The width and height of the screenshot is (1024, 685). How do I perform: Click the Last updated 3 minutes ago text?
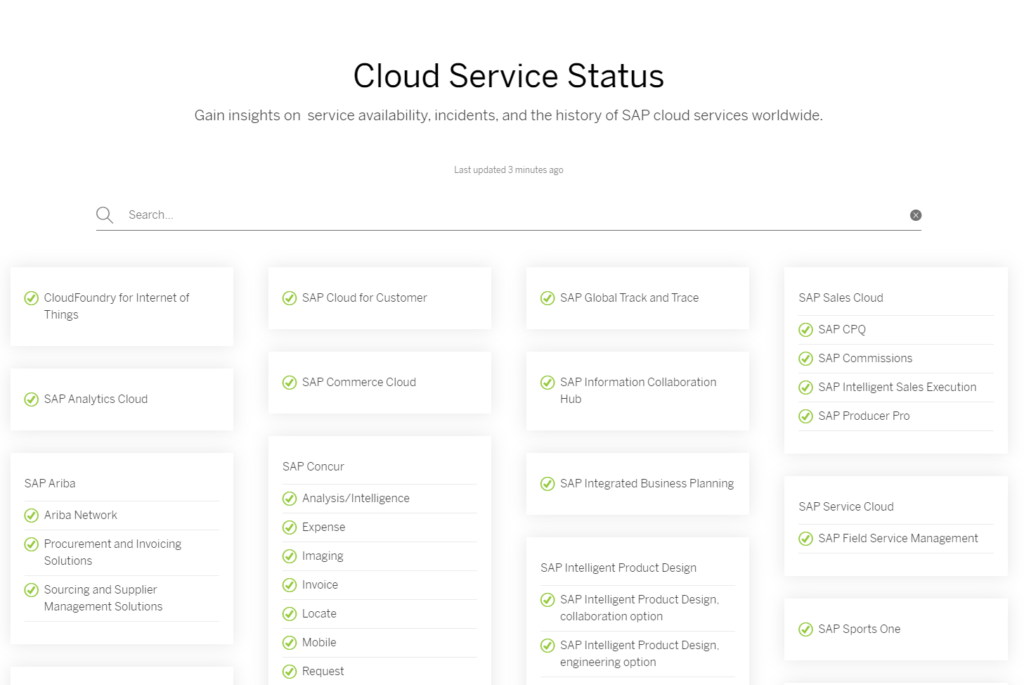[x=509, y=170]
